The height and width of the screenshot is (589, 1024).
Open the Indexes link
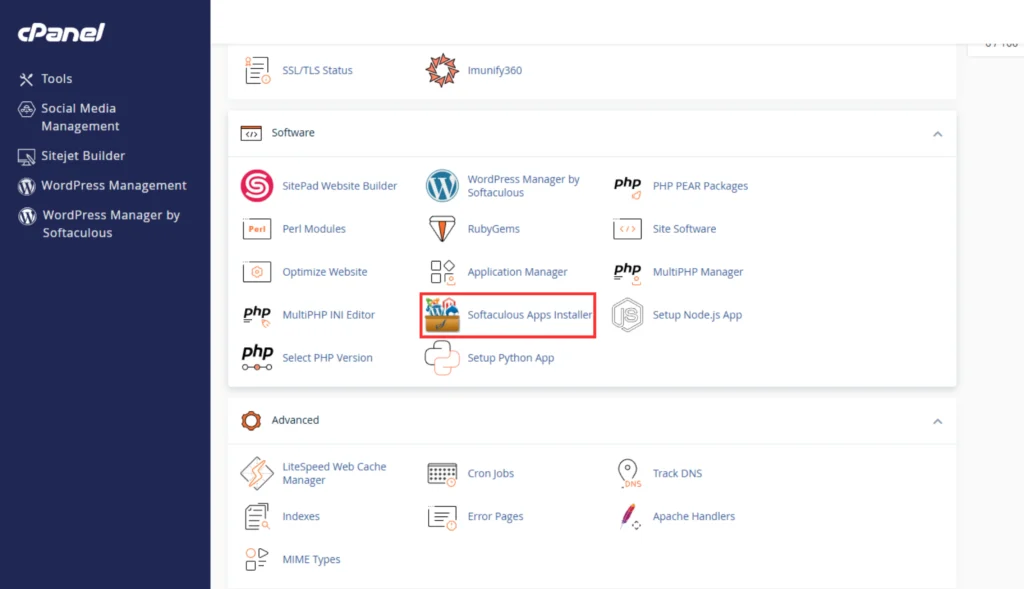tap(301, 517)
